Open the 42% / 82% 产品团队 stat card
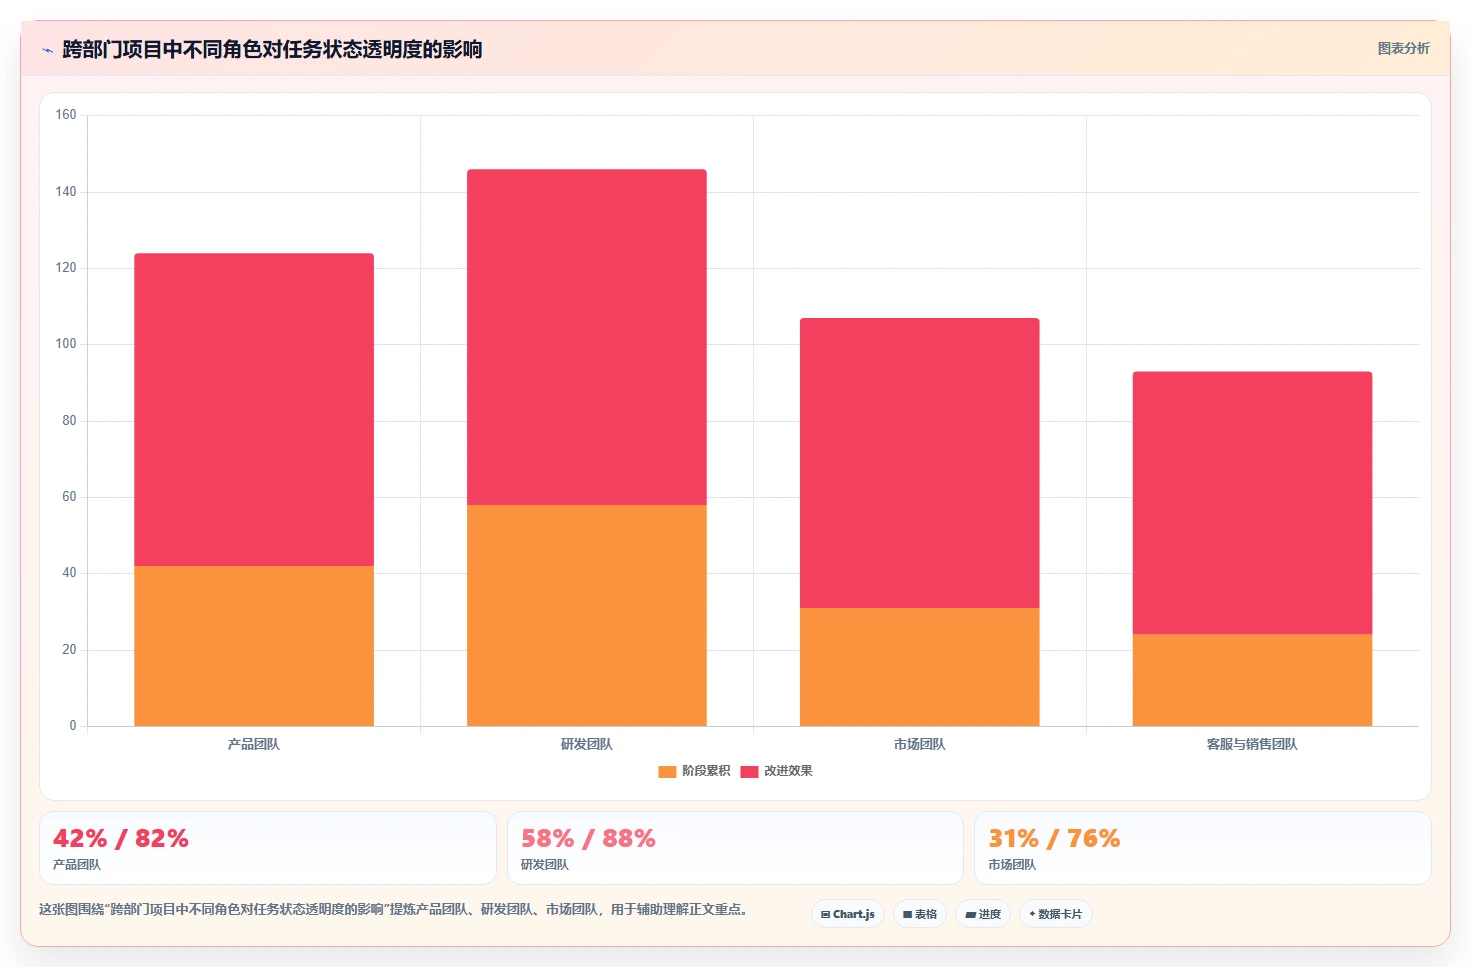The width and height of the screenshot is (1471, 967). [x=268, y=848]
